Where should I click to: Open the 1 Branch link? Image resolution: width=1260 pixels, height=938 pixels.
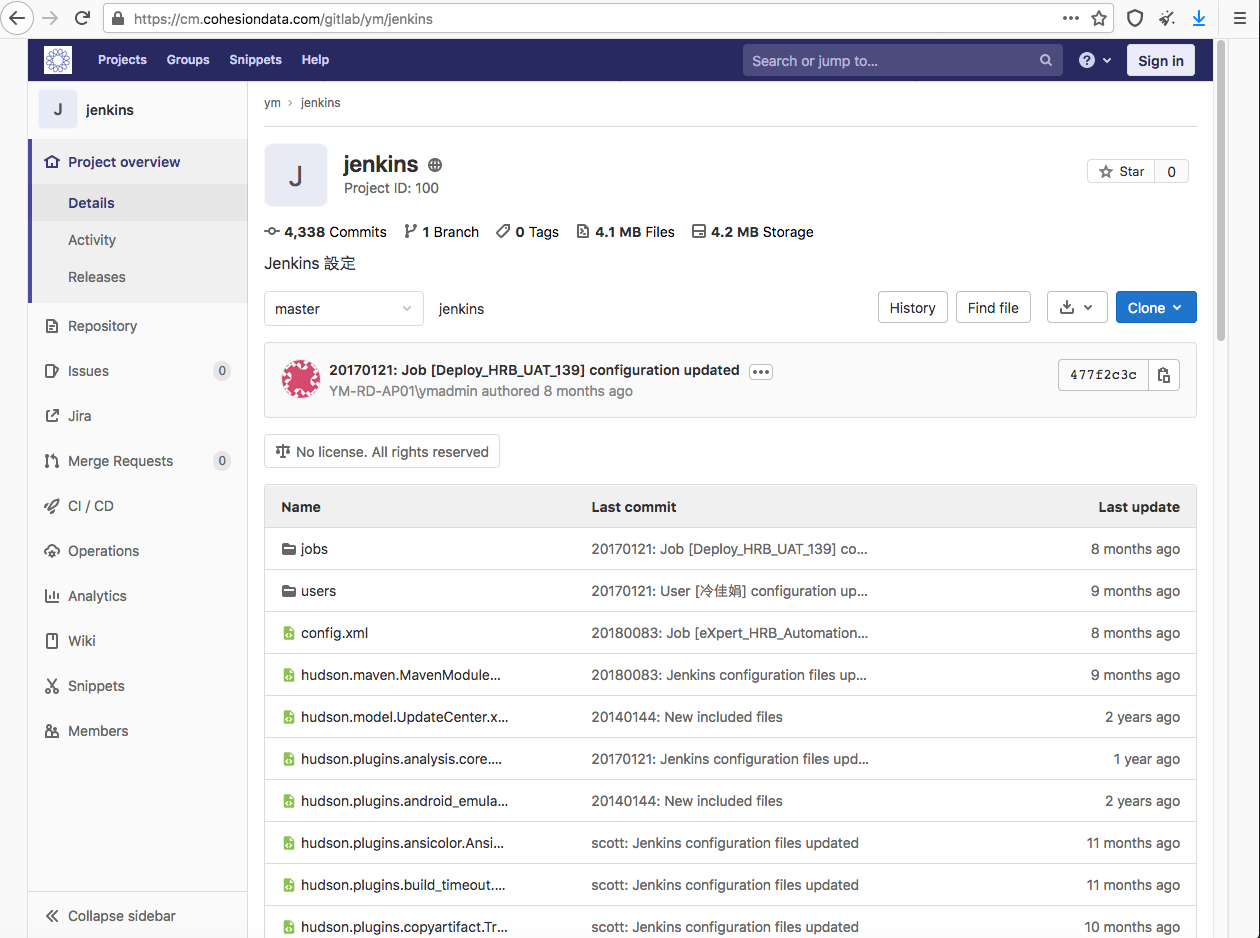click(x=441, y=232)
